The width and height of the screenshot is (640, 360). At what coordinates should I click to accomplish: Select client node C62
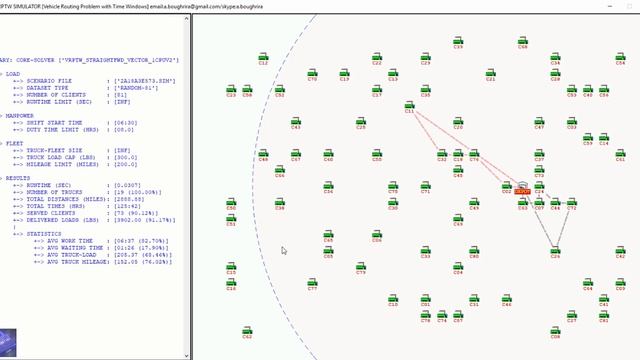click(247, 332)
